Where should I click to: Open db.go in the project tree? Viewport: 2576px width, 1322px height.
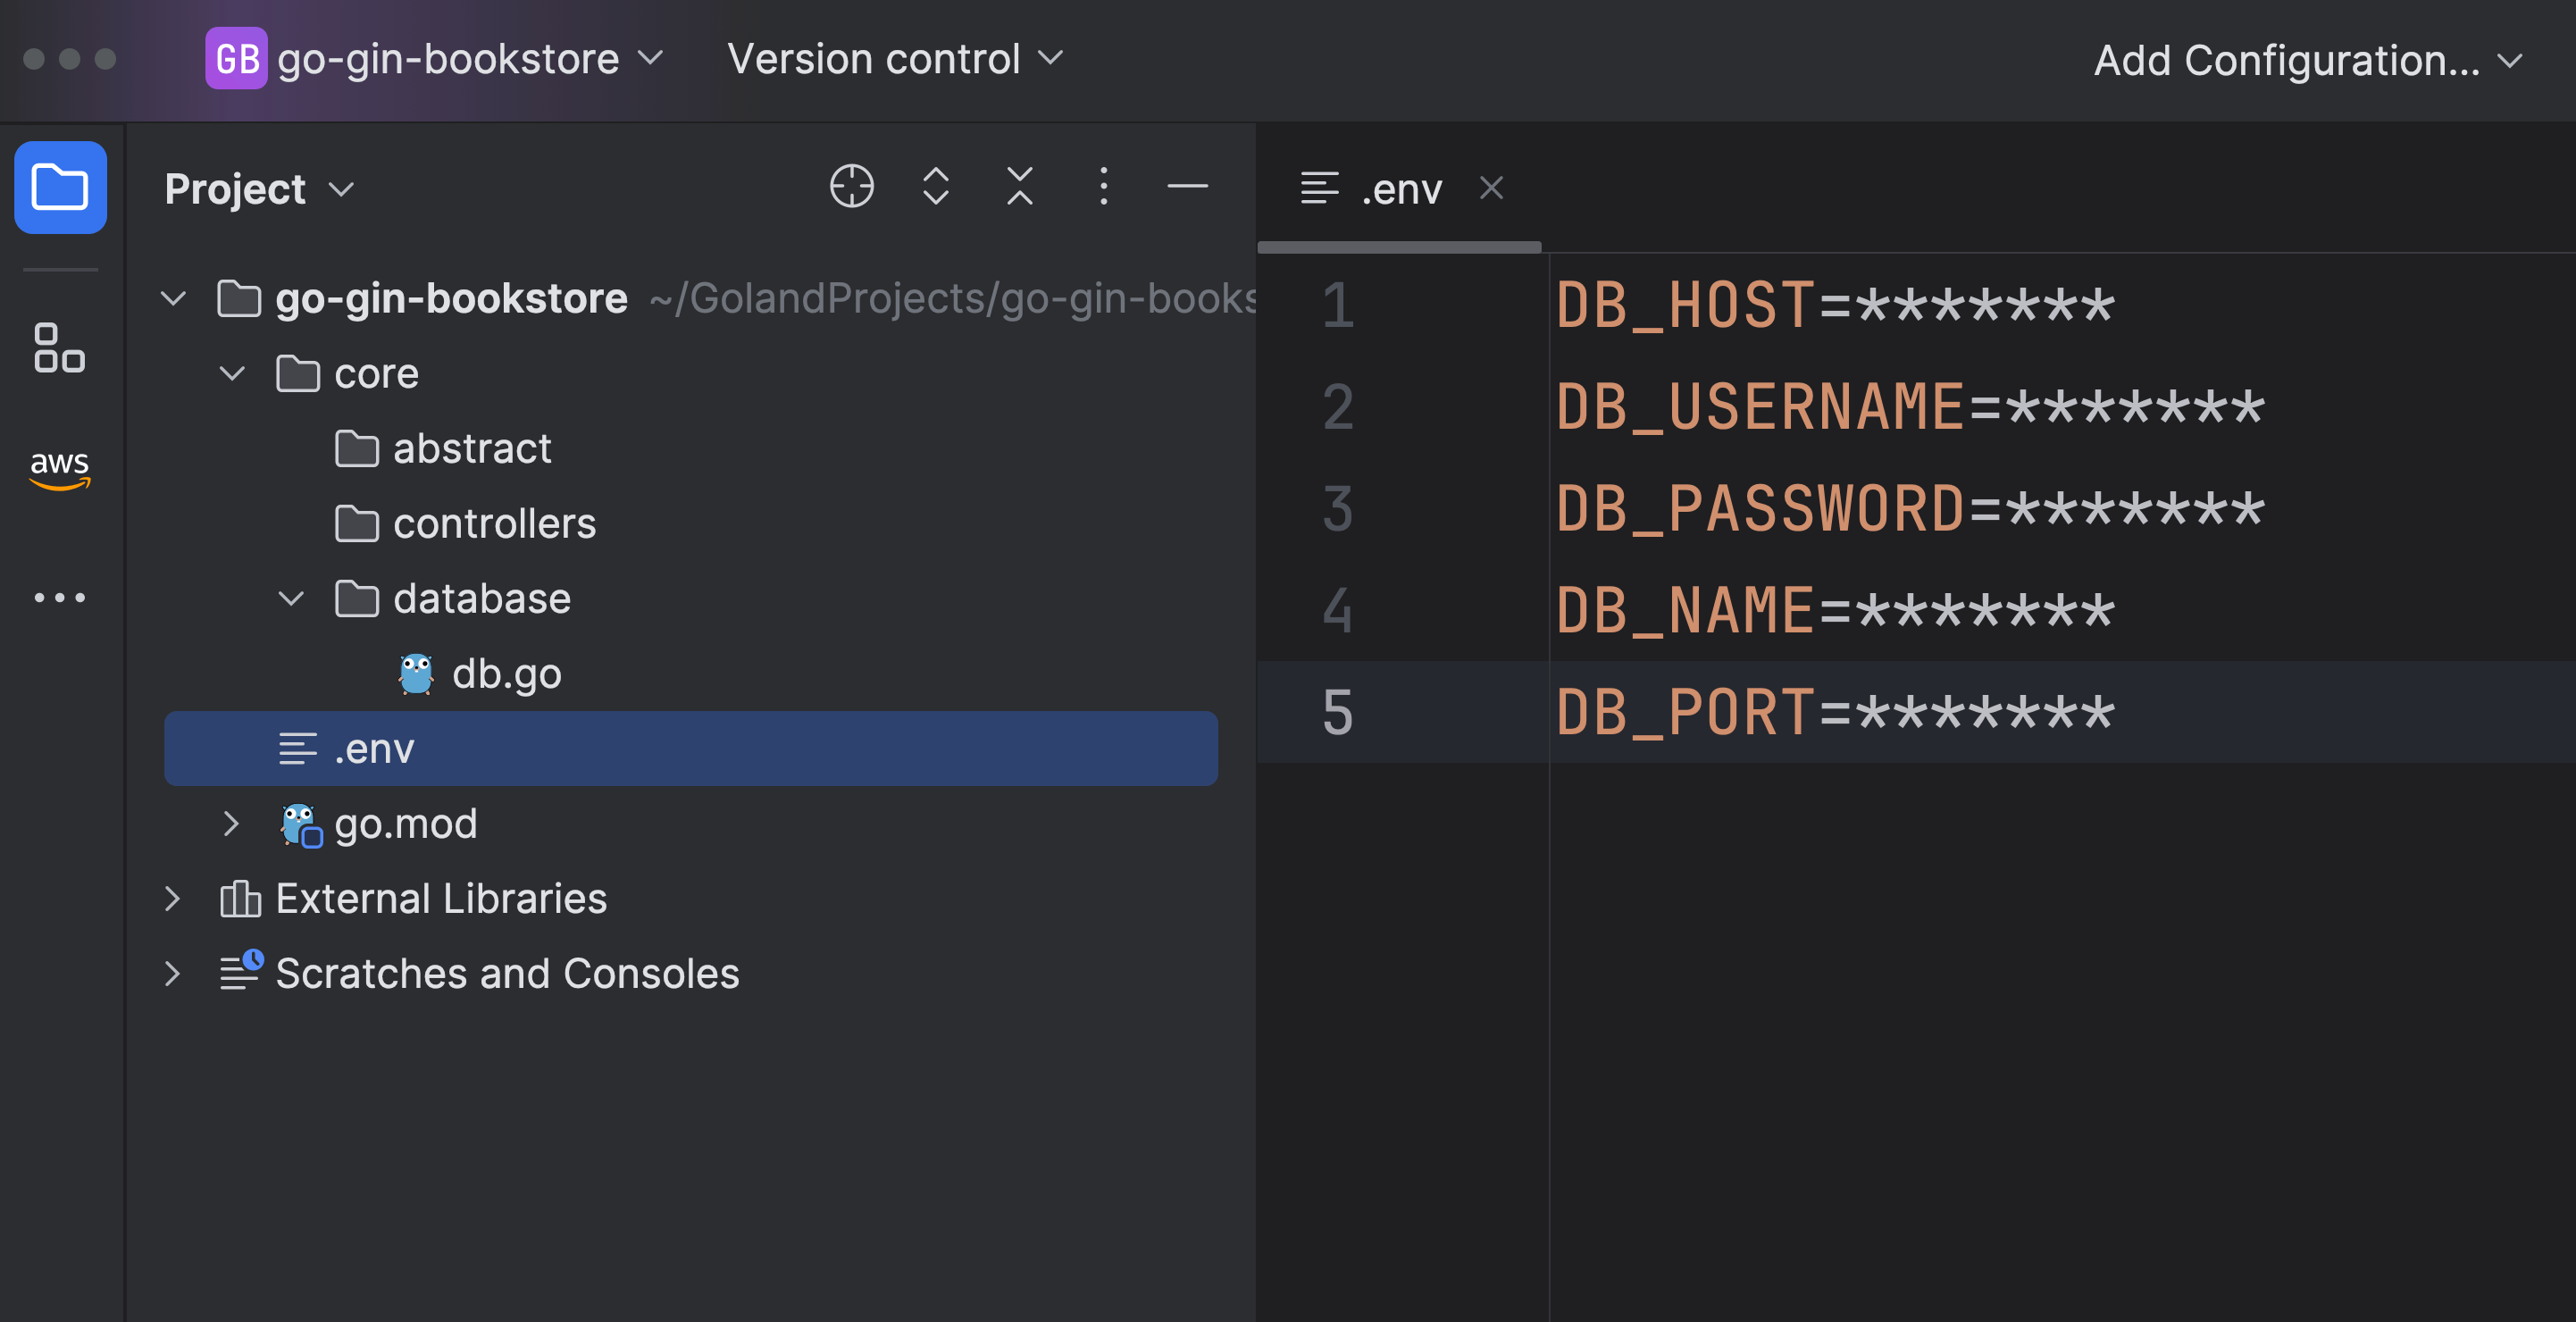click(x=506, y=674)
